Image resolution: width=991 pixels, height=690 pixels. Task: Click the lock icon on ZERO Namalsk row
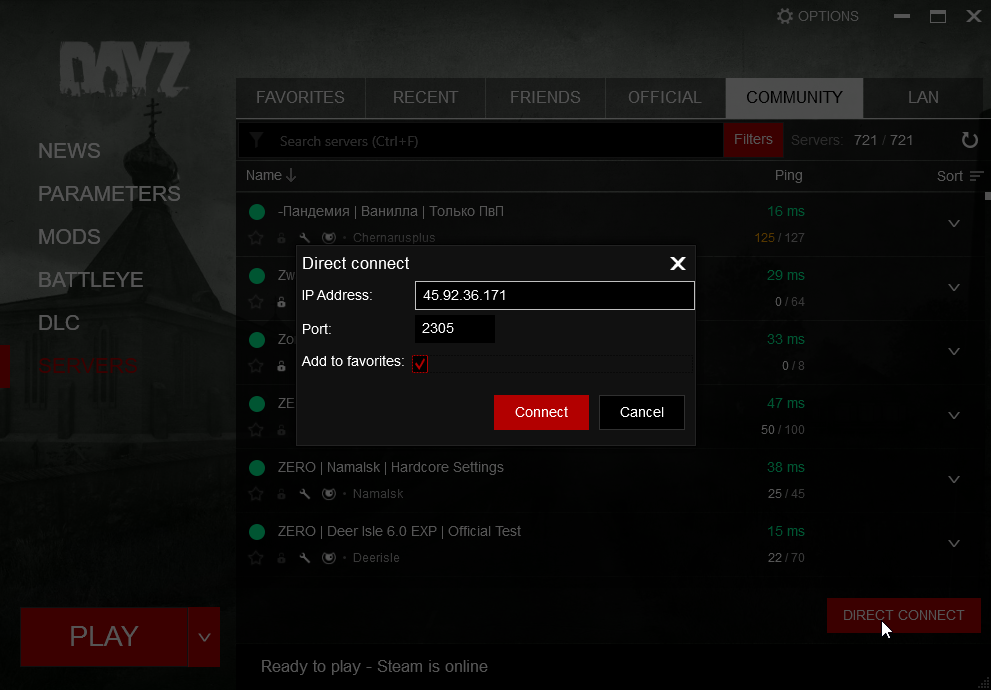pyautogui.click(x=281, y=493)
